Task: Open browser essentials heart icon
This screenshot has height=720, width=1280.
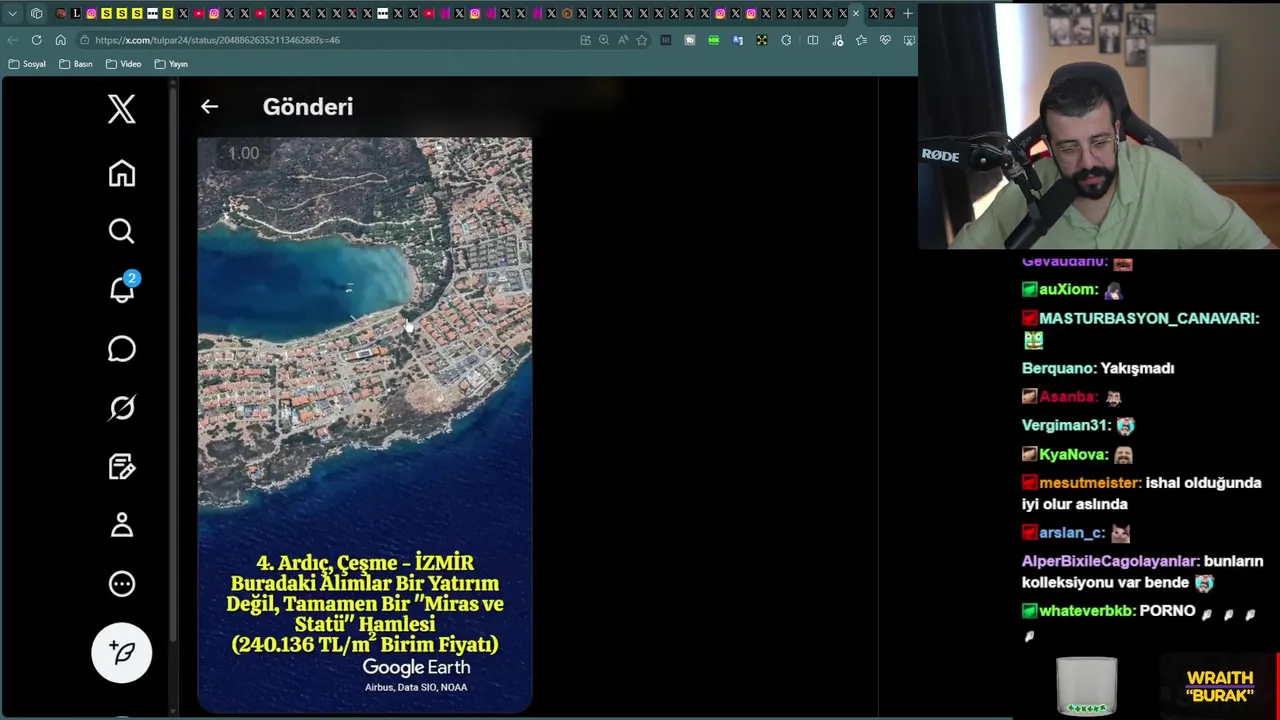Action: (885, 40)
